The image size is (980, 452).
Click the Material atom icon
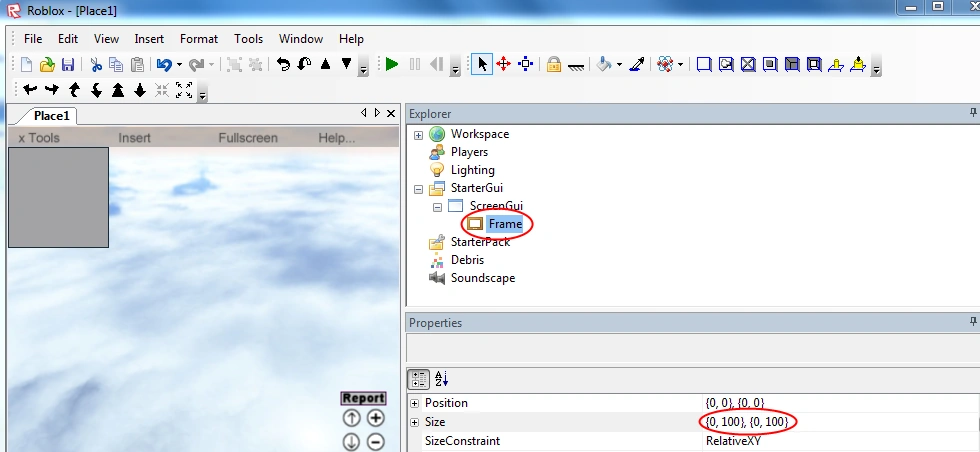[x=666, y=64]
